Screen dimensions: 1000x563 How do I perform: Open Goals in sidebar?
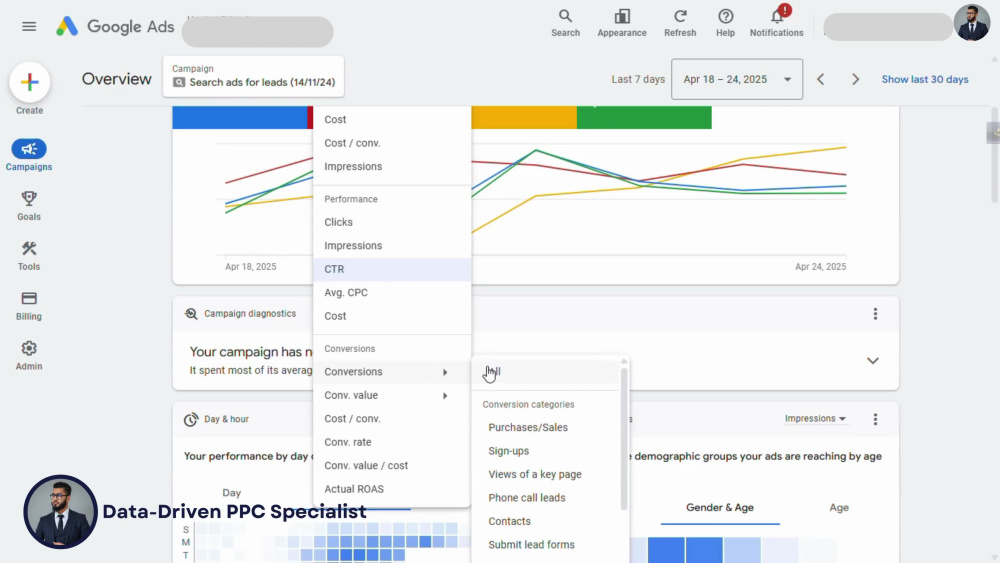coord(29,205)
